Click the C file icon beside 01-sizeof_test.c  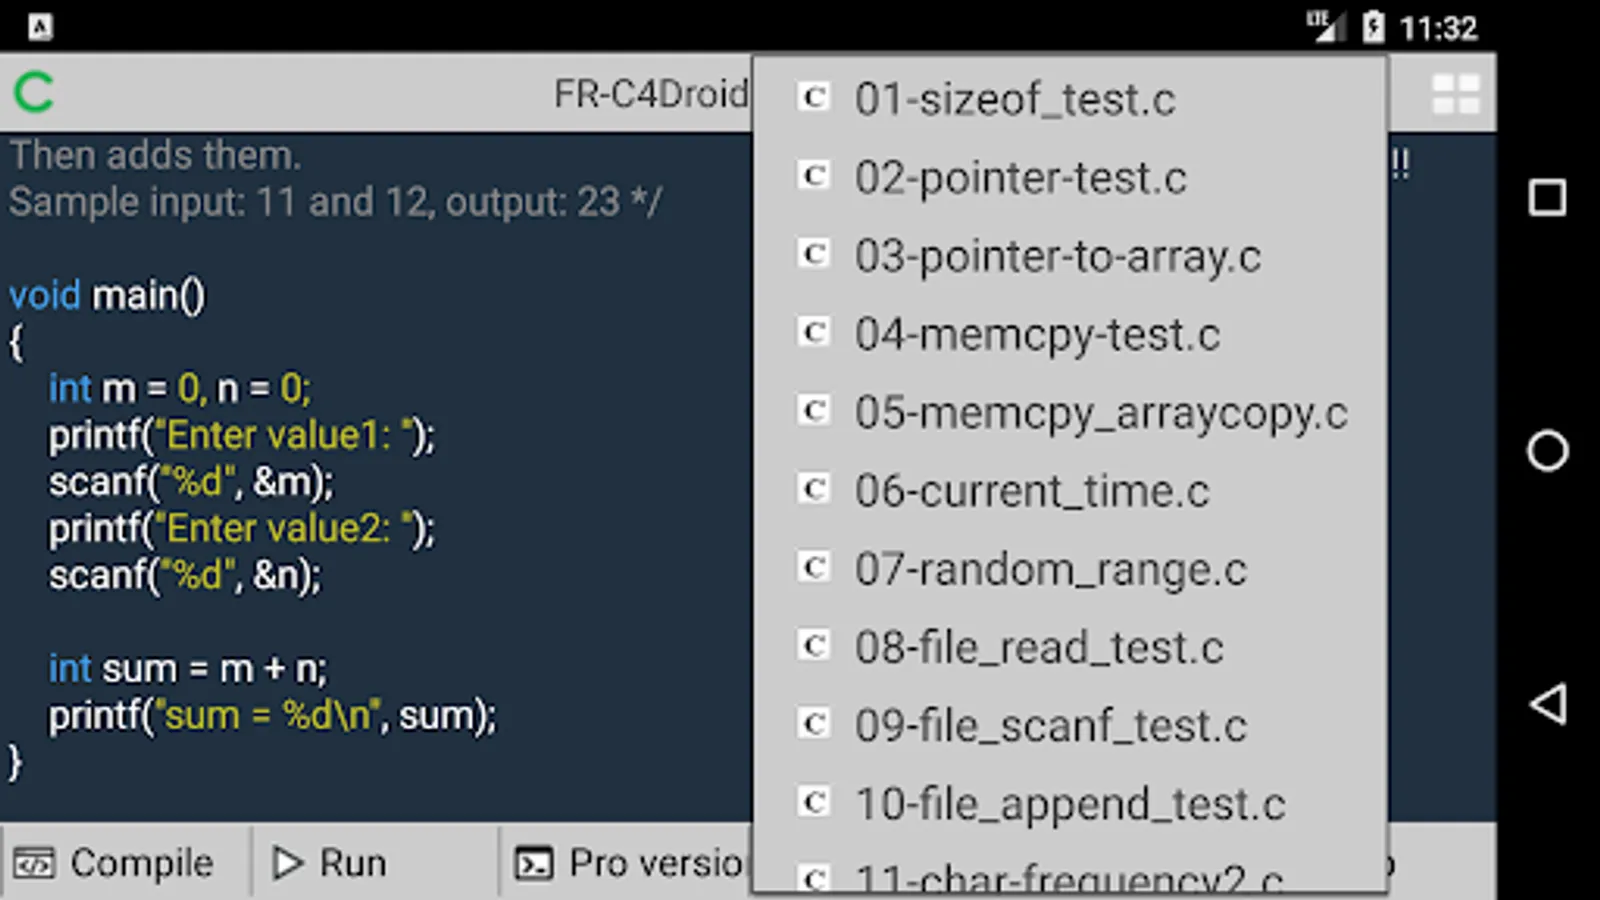[814, 97]
